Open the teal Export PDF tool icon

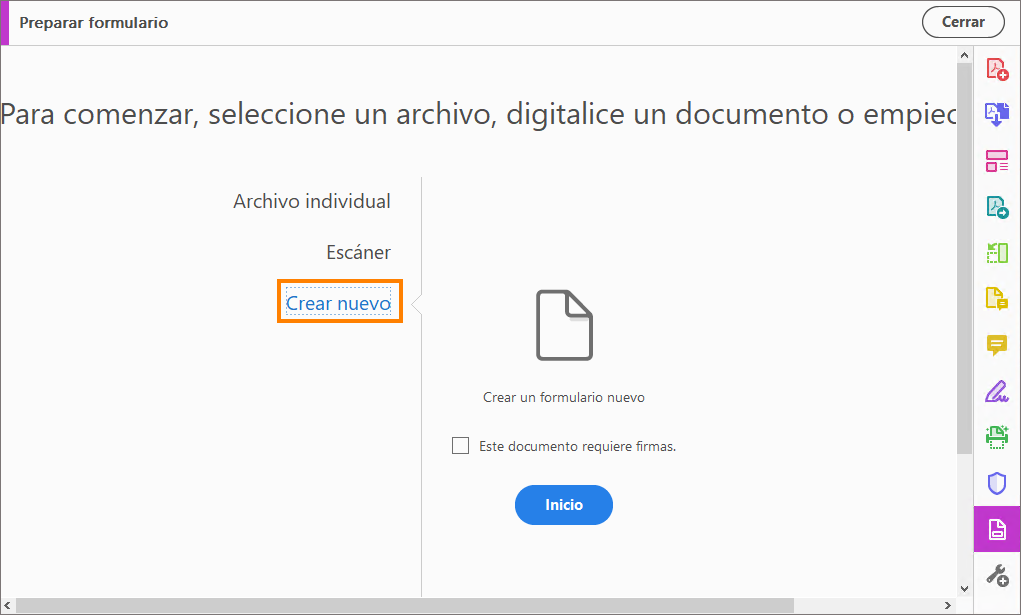click(997, 207)
